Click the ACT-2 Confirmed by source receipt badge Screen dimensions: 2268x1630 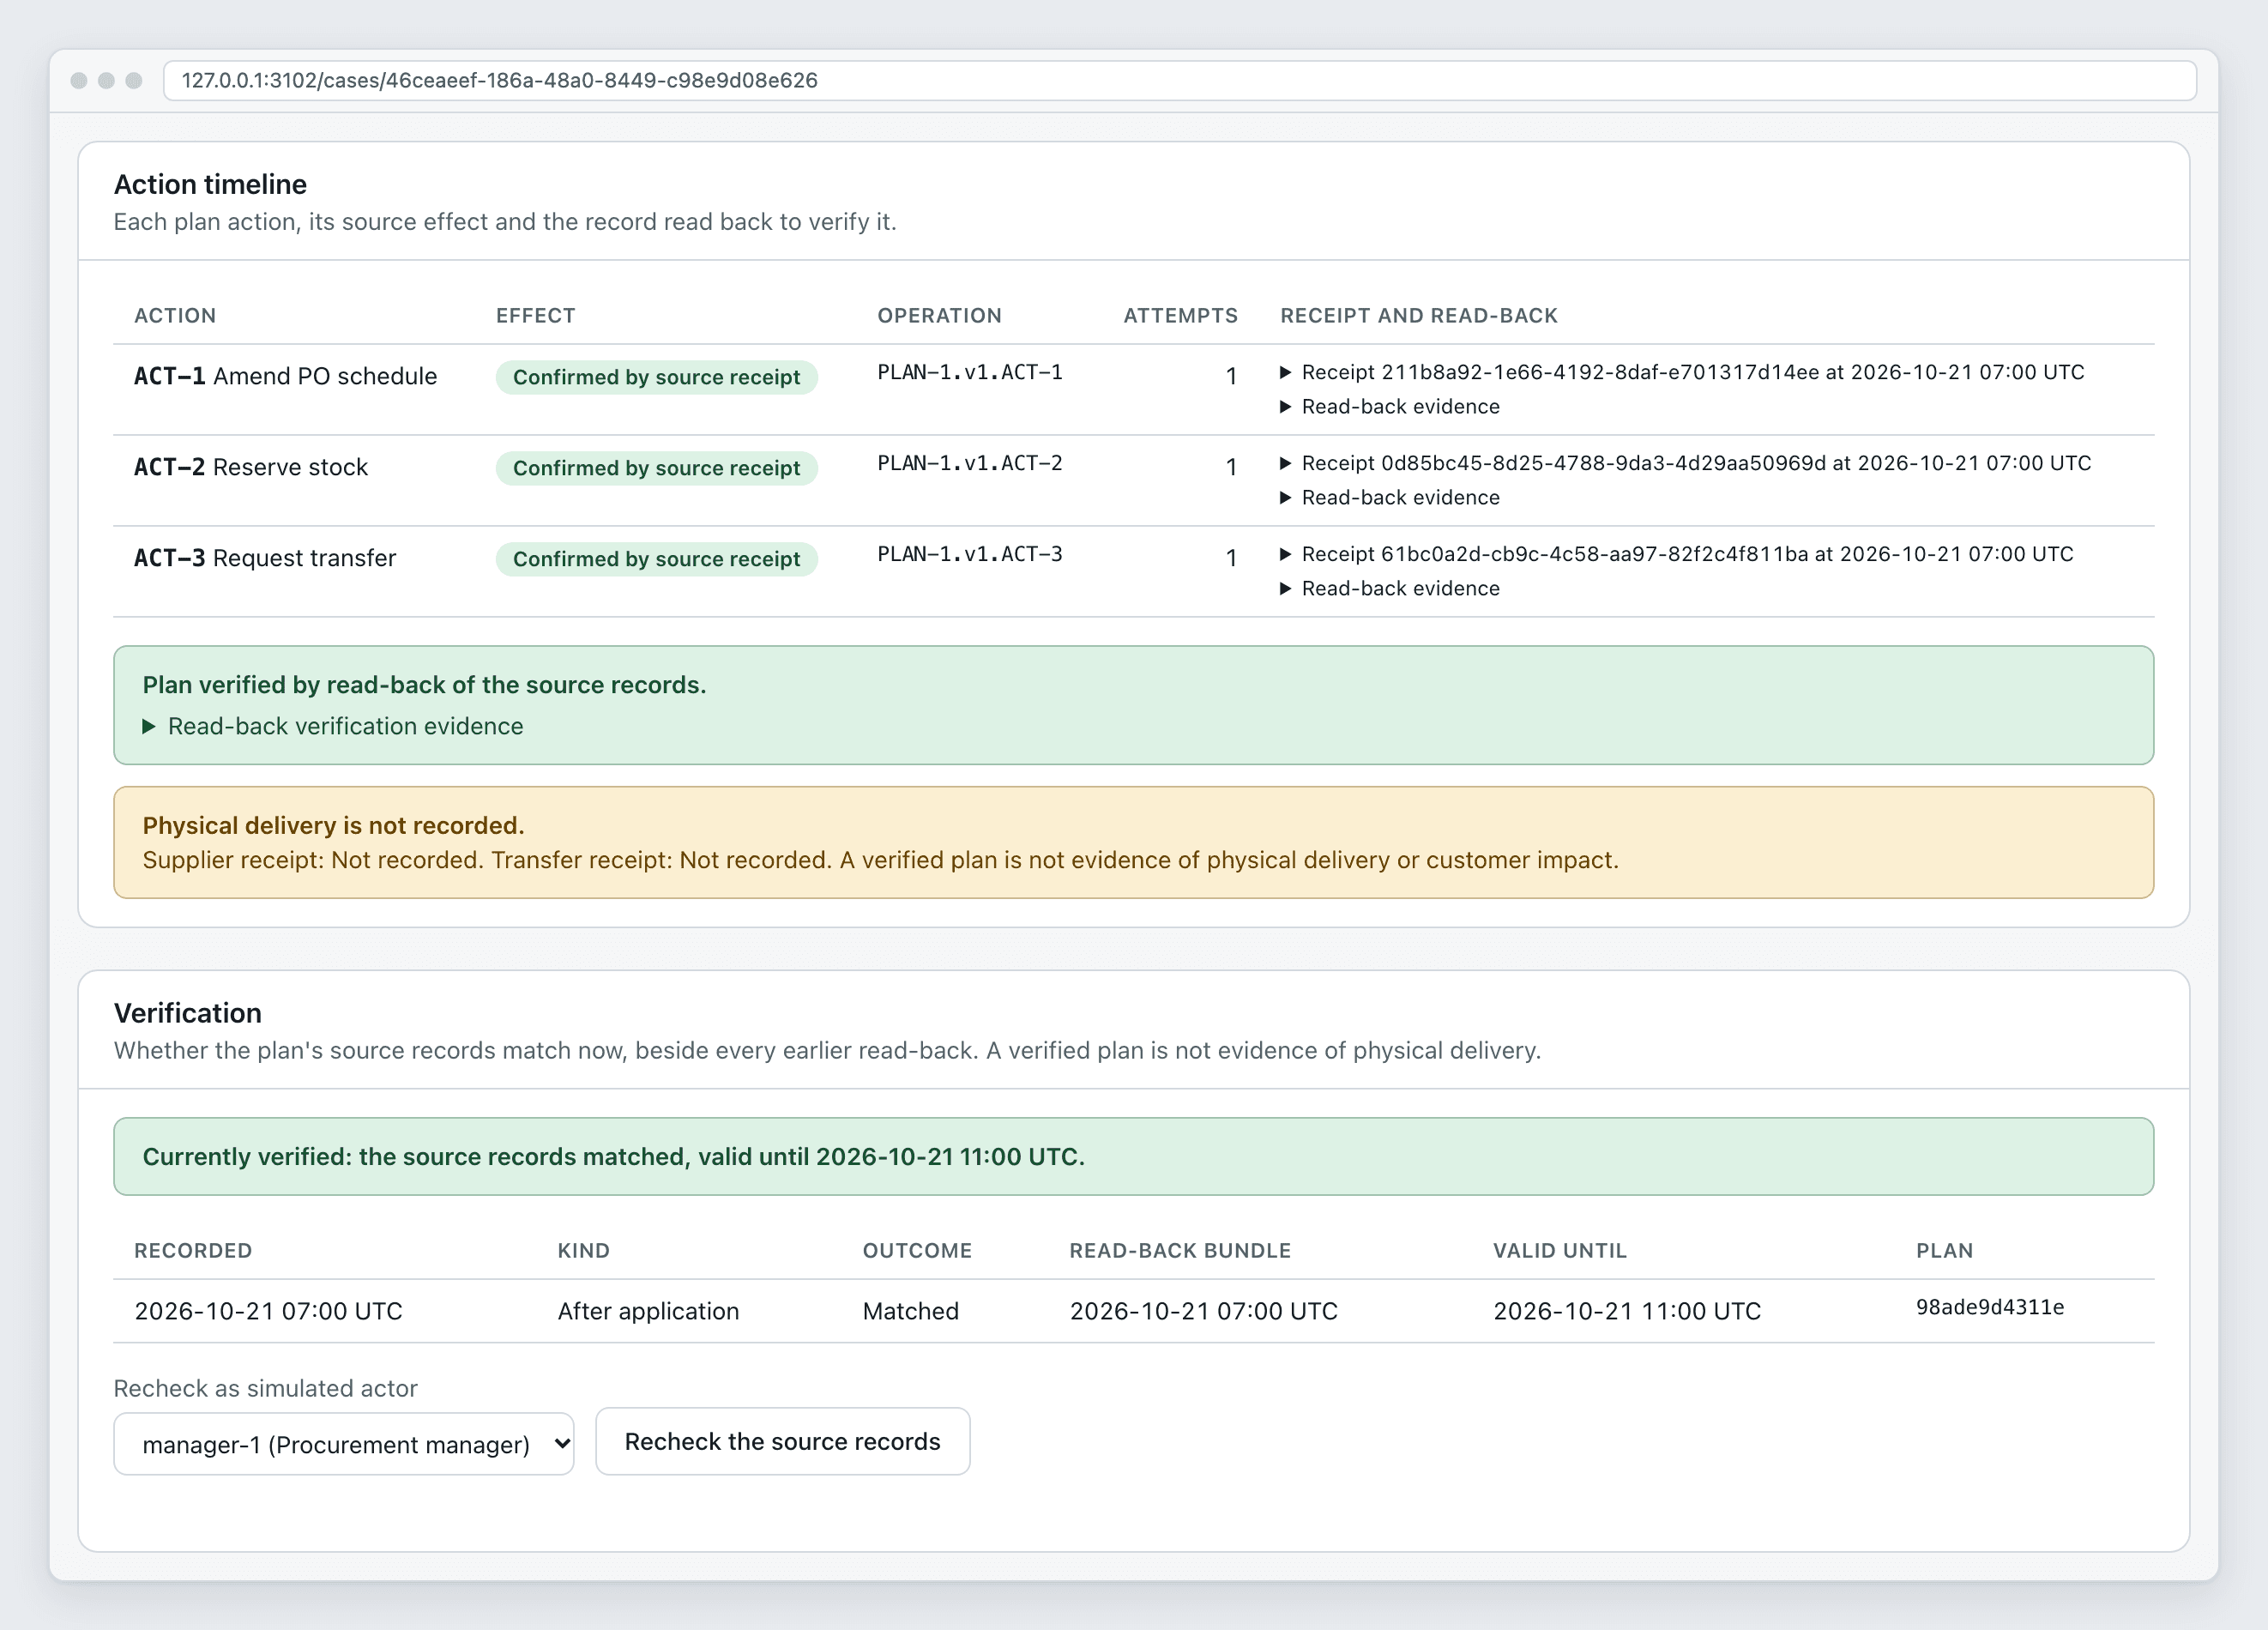click(657, 468)
